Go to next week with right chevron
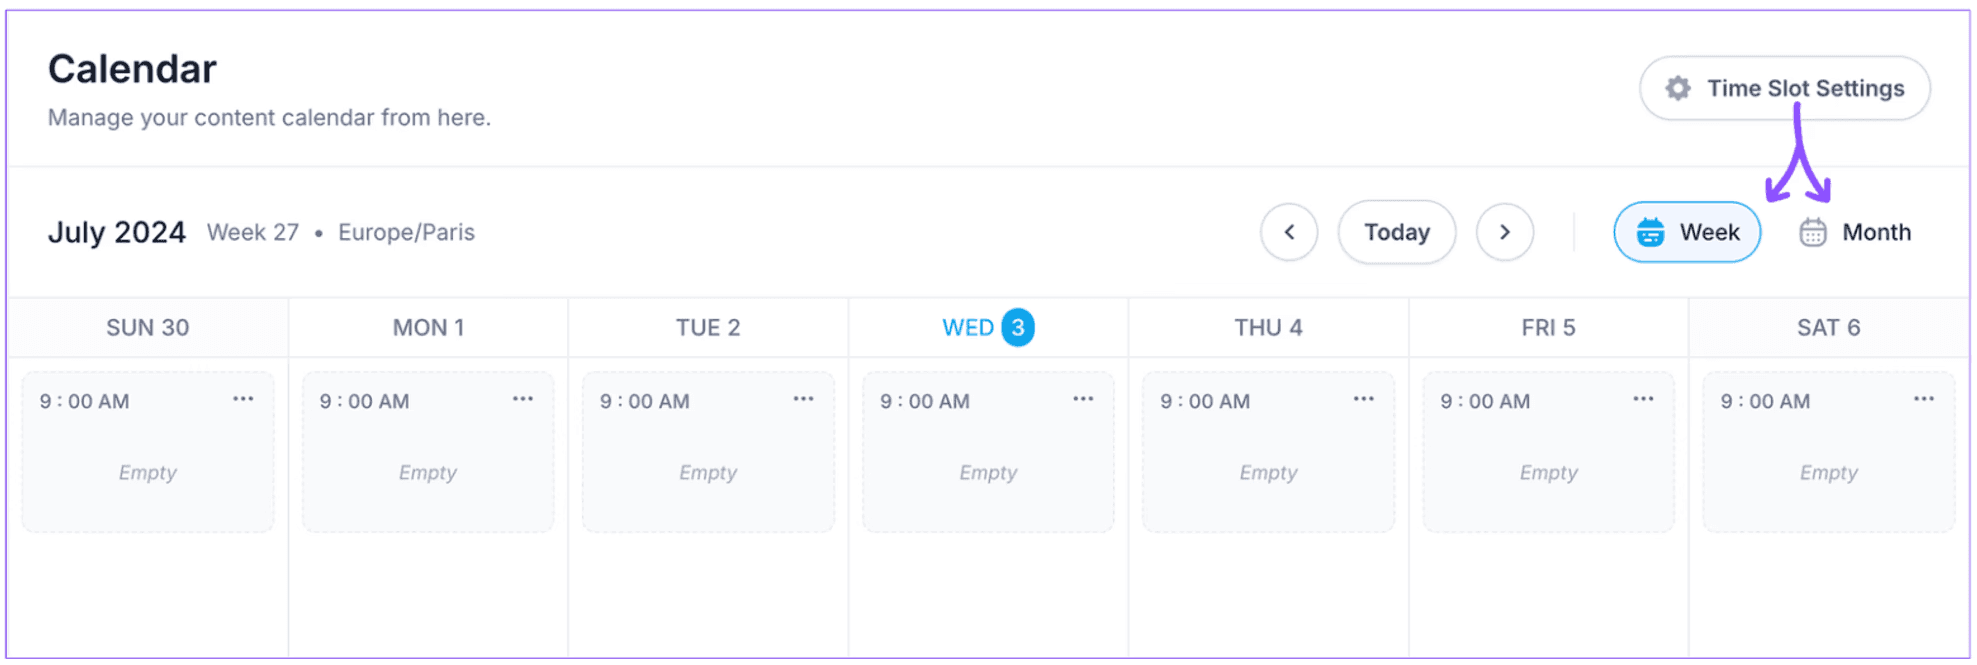 1505,232
